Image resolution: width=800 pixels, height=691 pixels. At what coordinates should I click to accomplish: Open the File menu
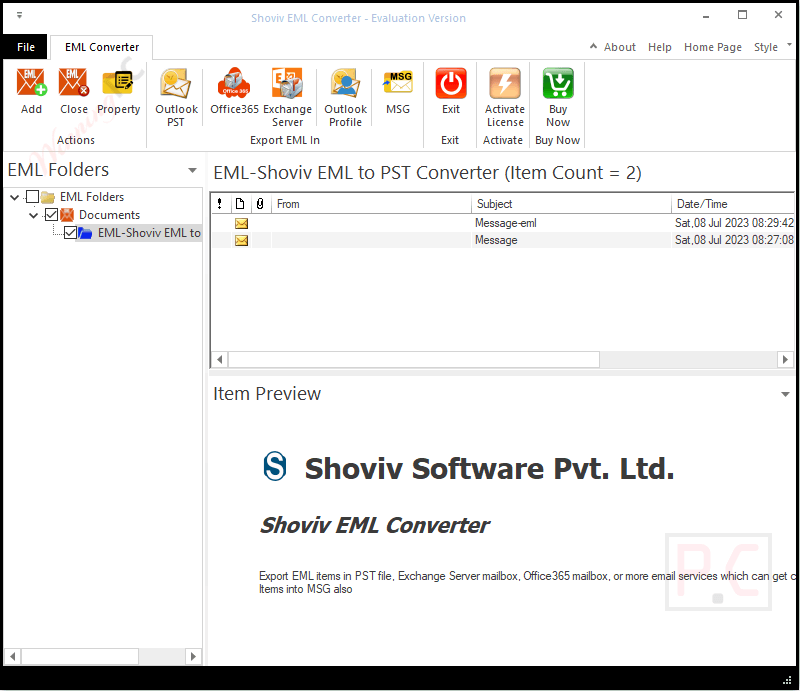[x=26, y=47]
